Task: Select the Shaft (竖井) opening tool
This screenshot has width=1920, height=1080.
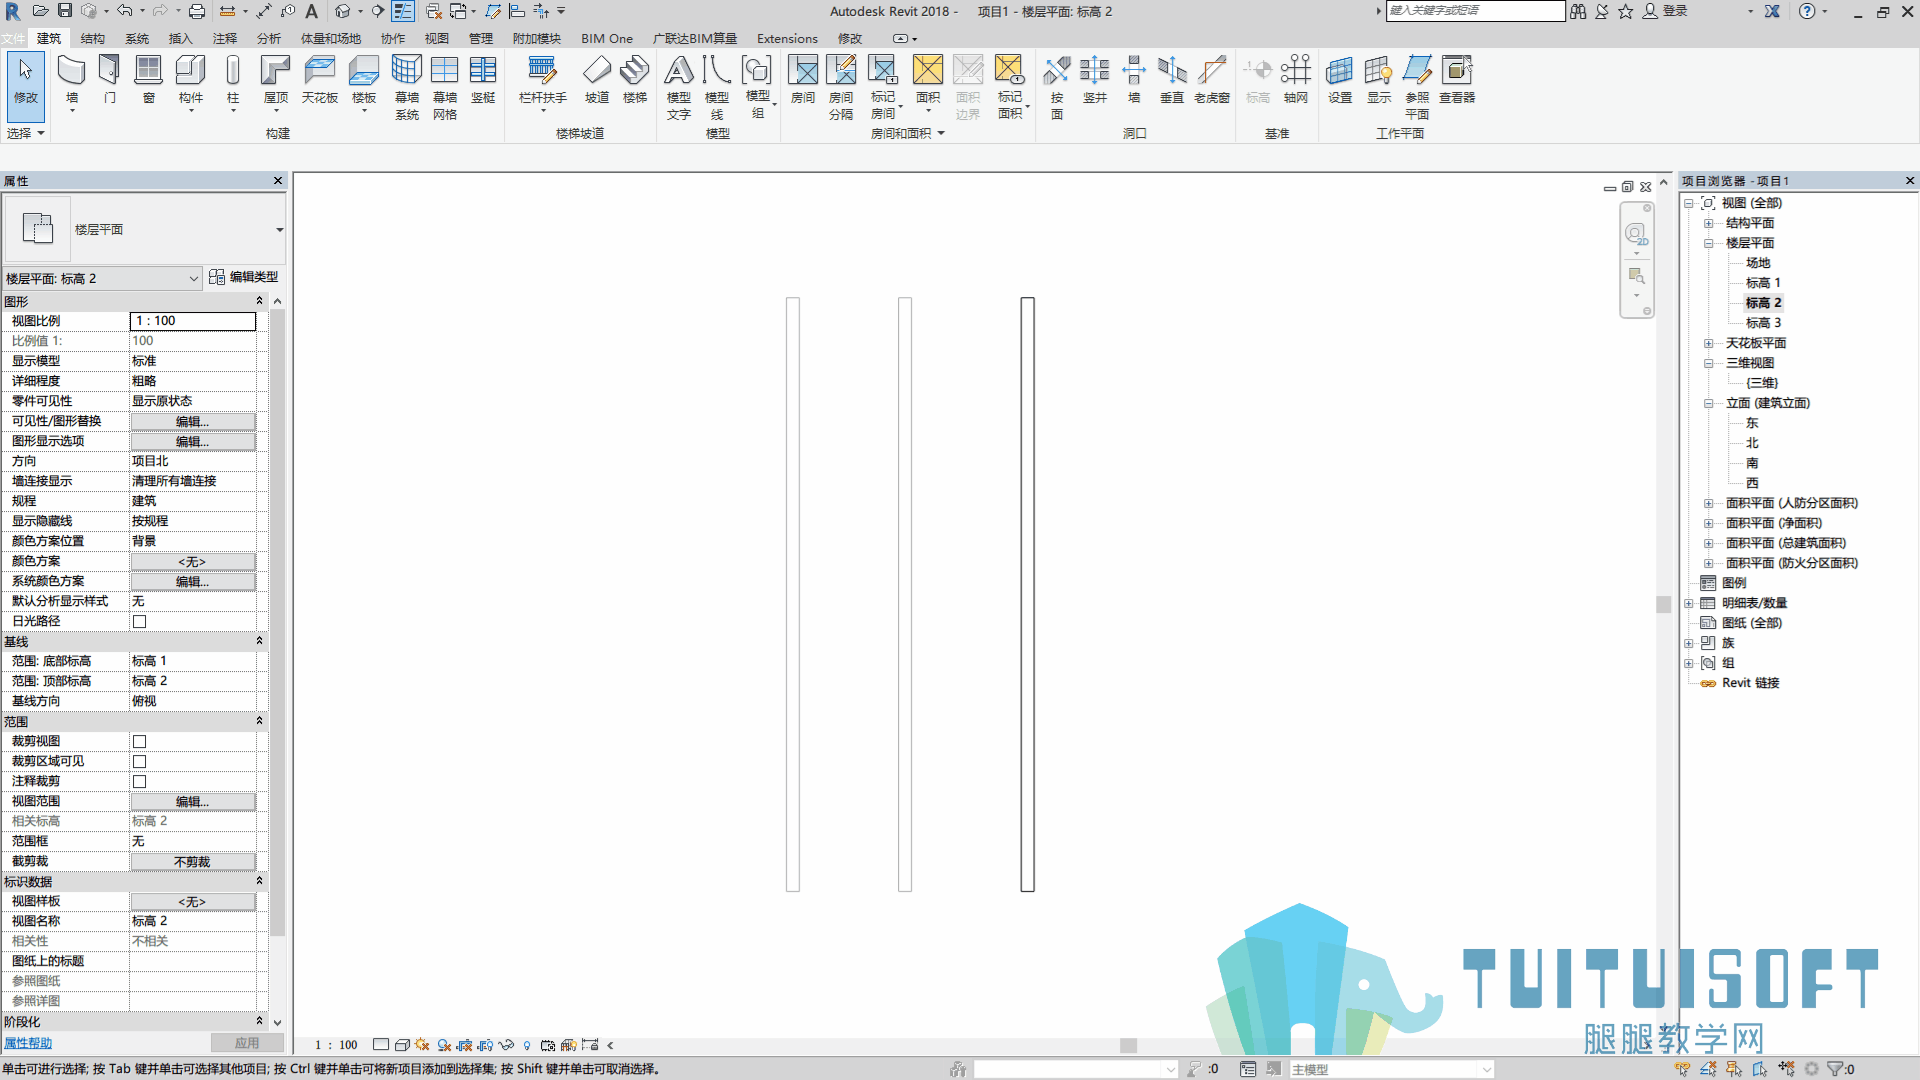Action: tap(1095, 78)
